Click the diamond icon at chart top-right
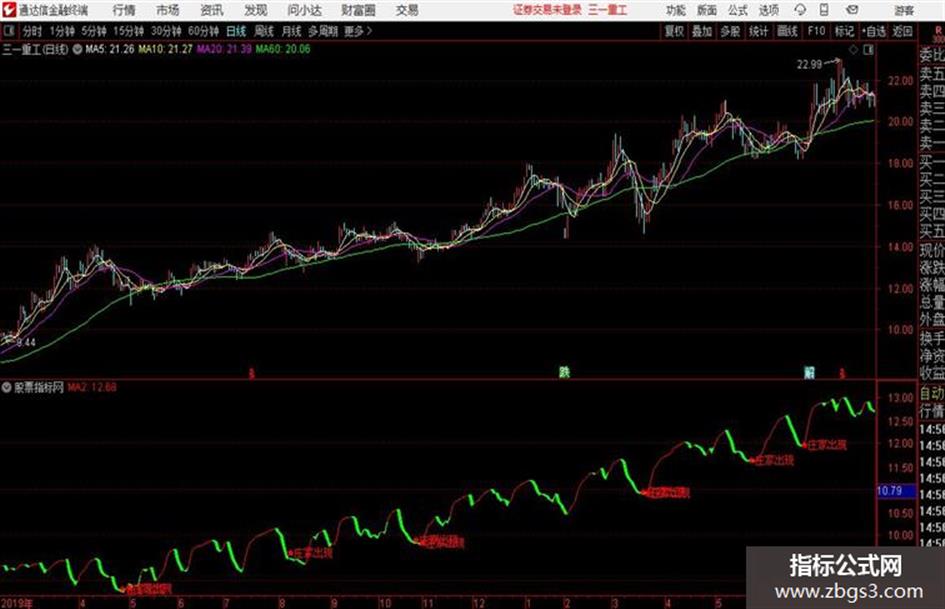Screen dimensions: 945x609 coord(853,50)
